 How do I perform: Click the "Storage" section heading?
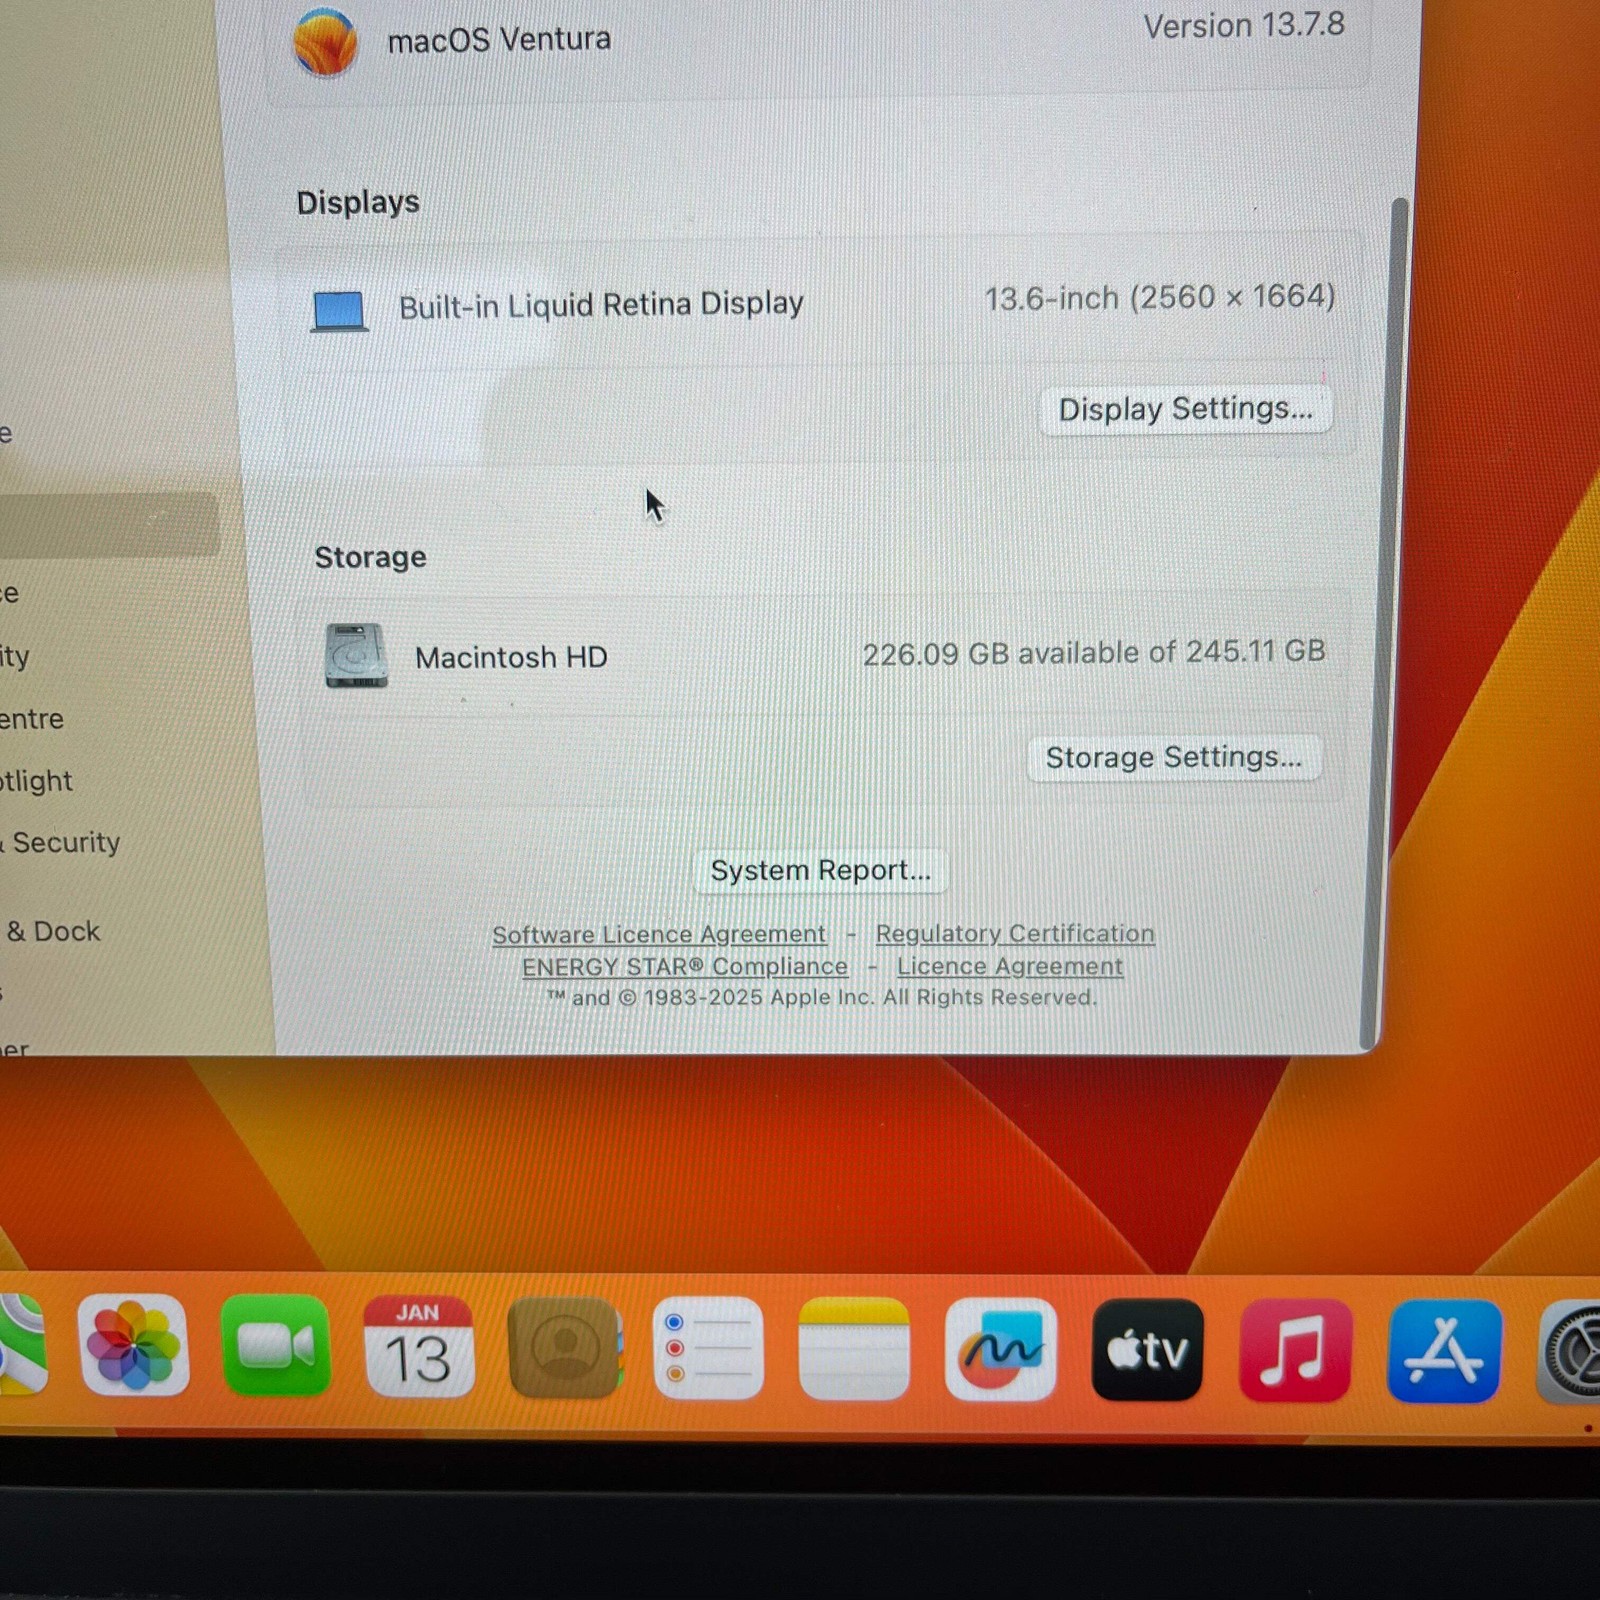pos(370,557)
